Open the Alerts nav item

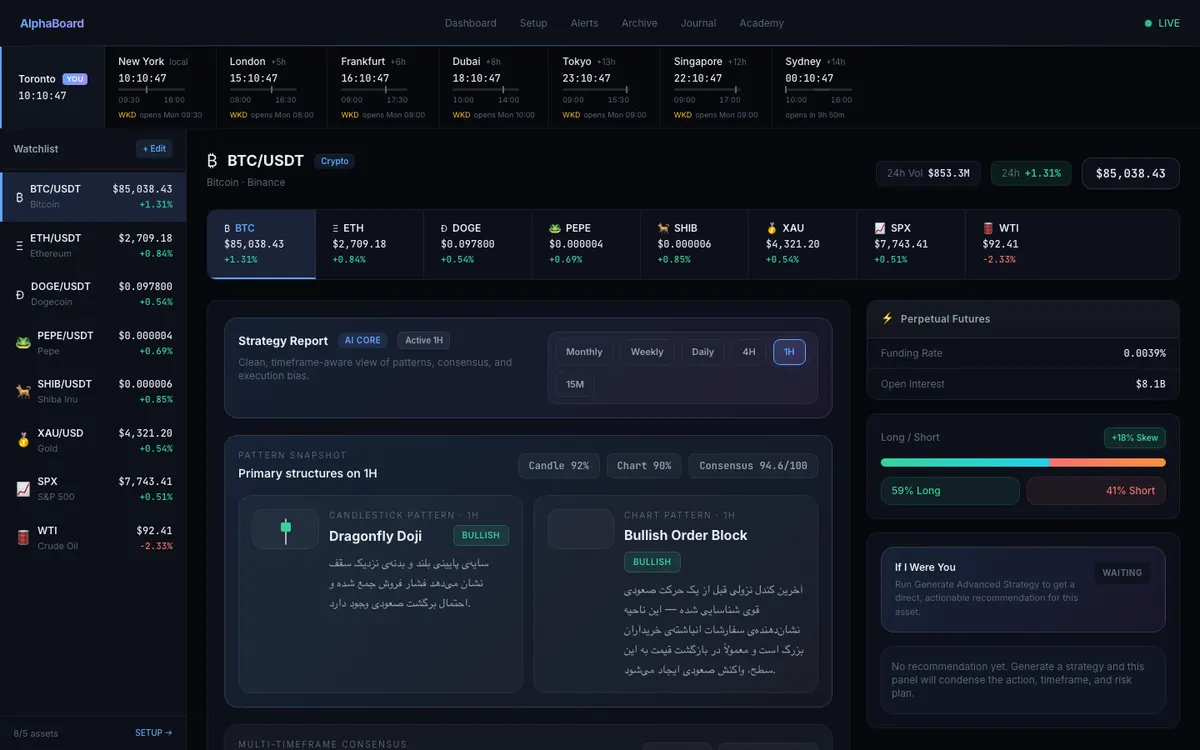click(x=585, y=23)
